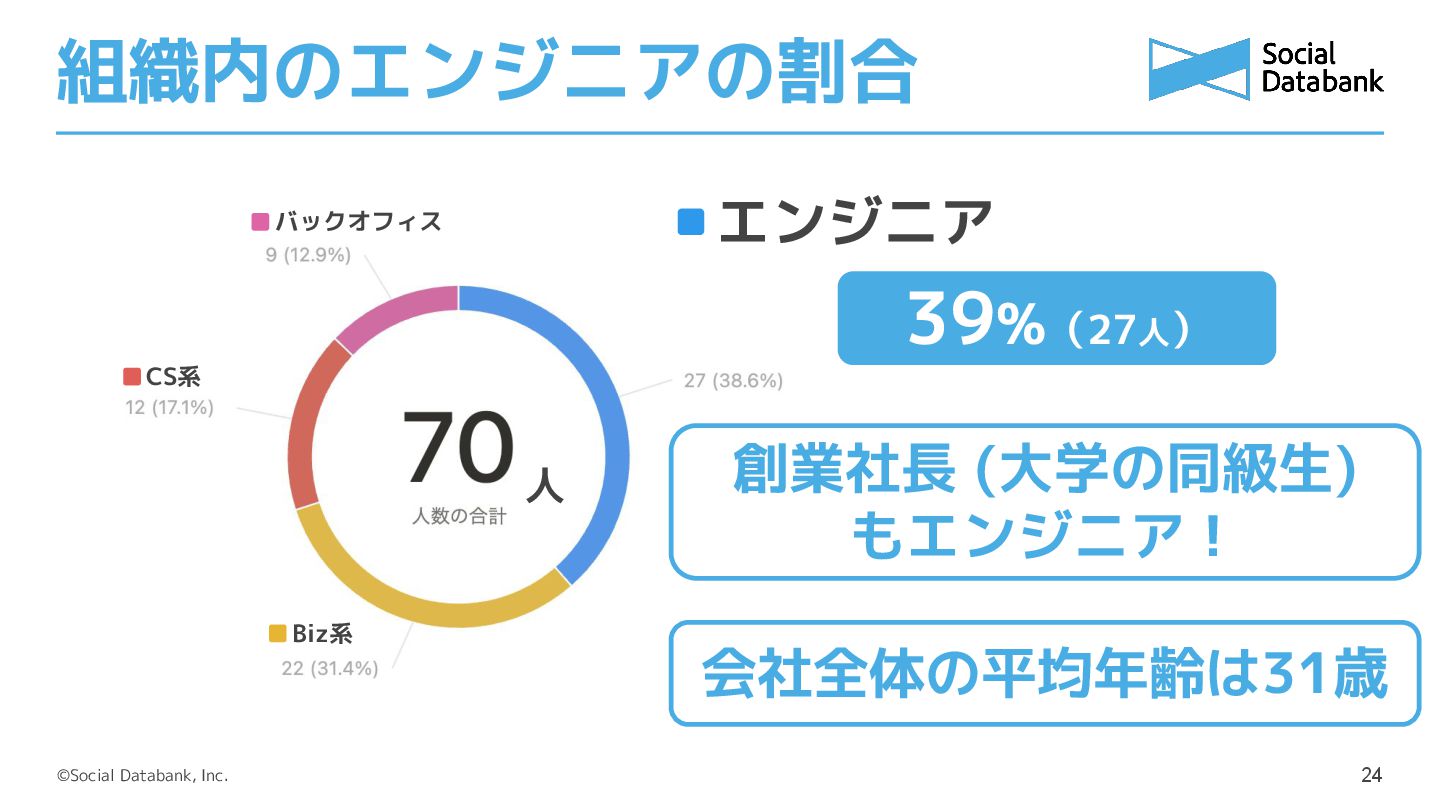Select the pink back office donut segment
The width and height of the screenshot is (1440, 810).
[x=395, y=310]
